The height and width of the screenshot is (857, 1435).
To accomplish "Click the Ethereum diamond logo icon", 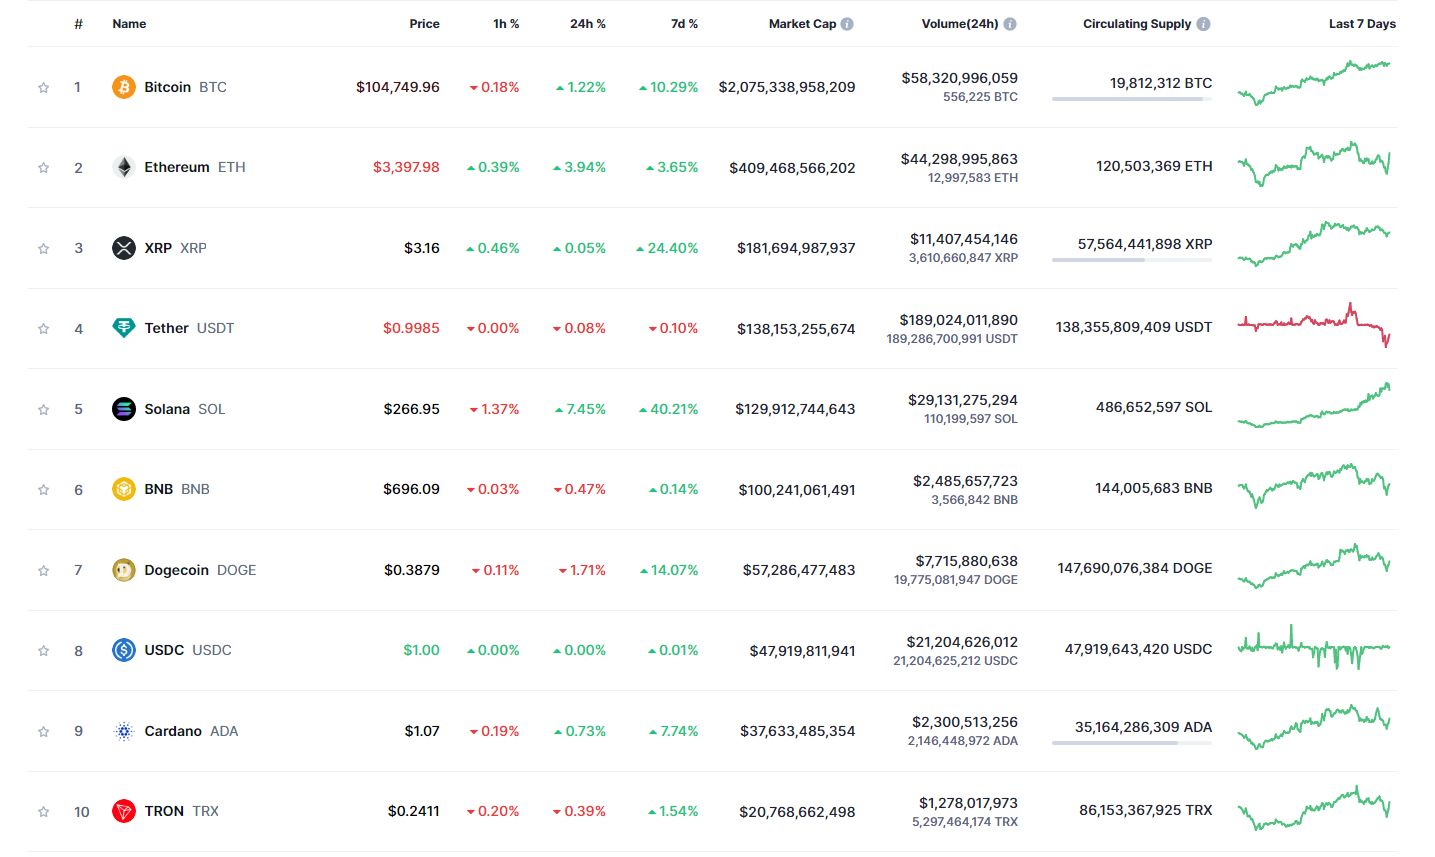I will coord(124,167).
